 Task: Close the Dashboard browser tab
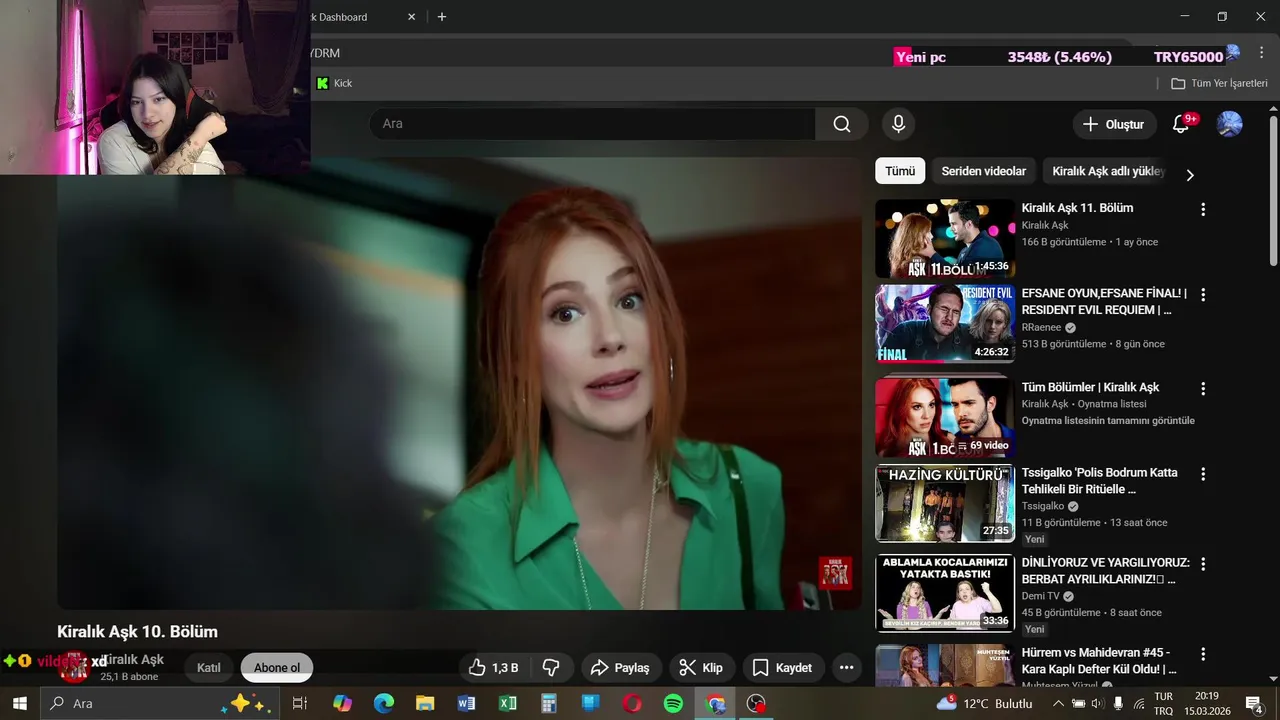click(411, 17)
